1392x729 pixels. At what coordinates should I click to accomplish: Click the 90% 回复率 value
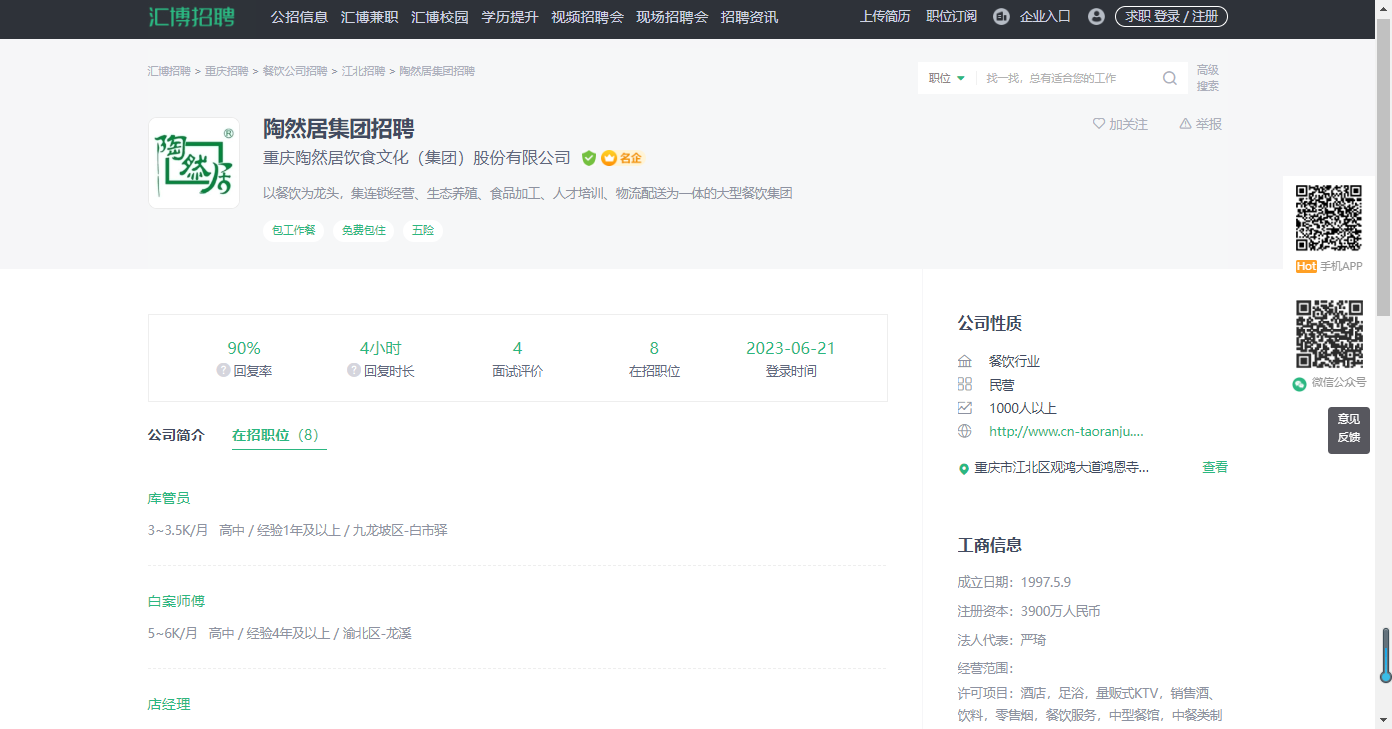pos(244,348)
